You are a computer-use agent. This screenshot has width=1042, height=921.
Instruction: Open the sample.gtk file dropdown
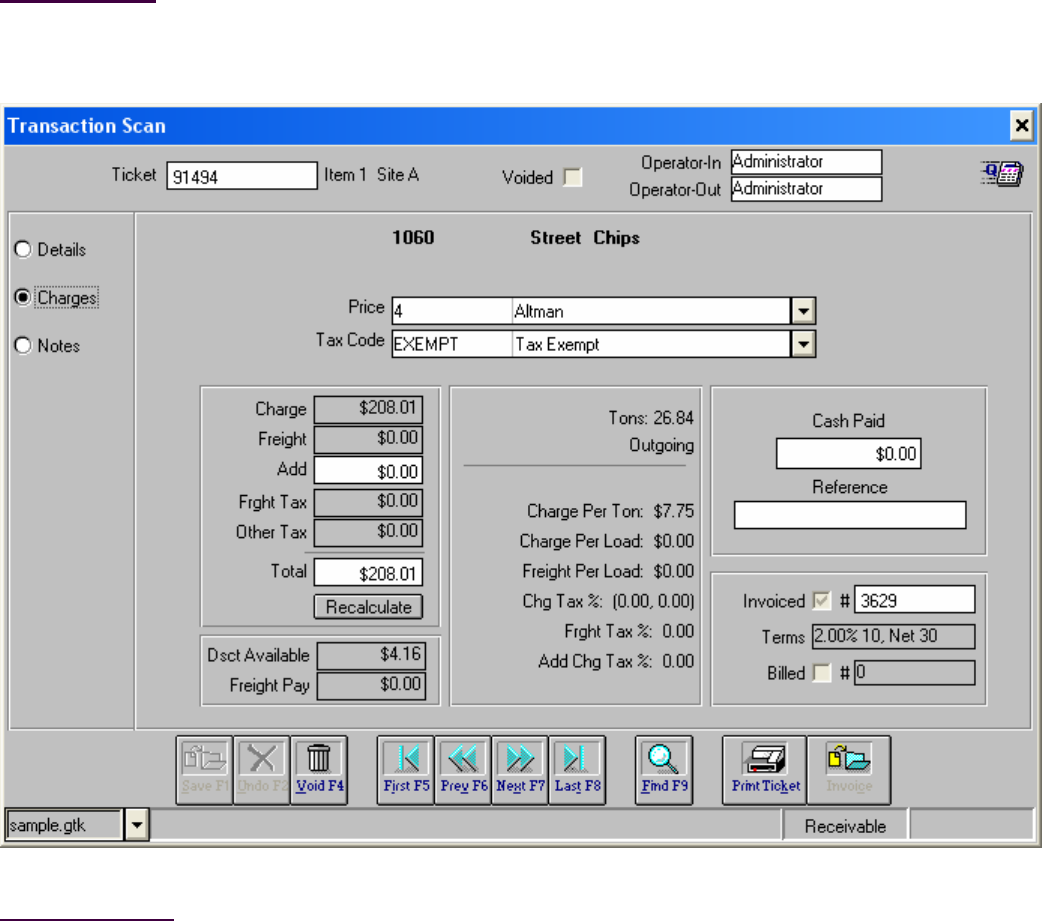[135, 826]
